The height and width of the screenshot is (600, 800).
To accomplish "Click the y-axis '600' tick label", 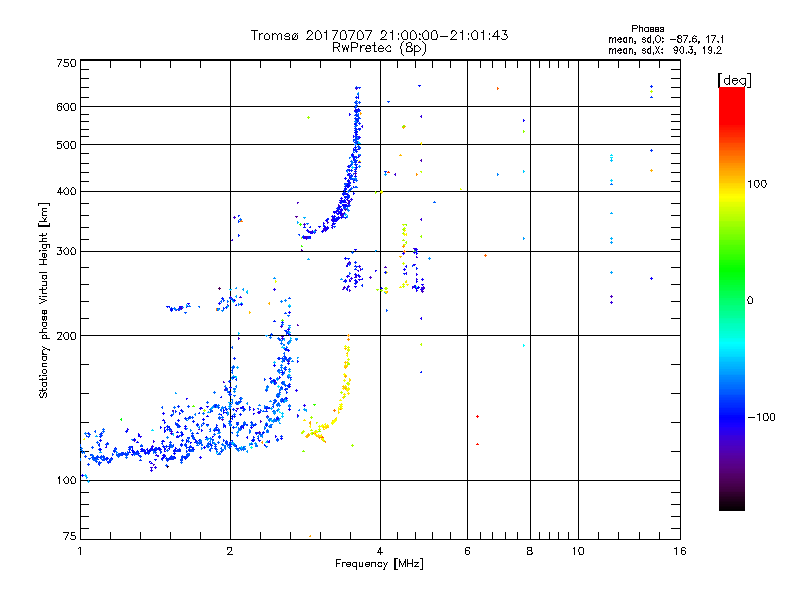I will click(x=66, y=107).
